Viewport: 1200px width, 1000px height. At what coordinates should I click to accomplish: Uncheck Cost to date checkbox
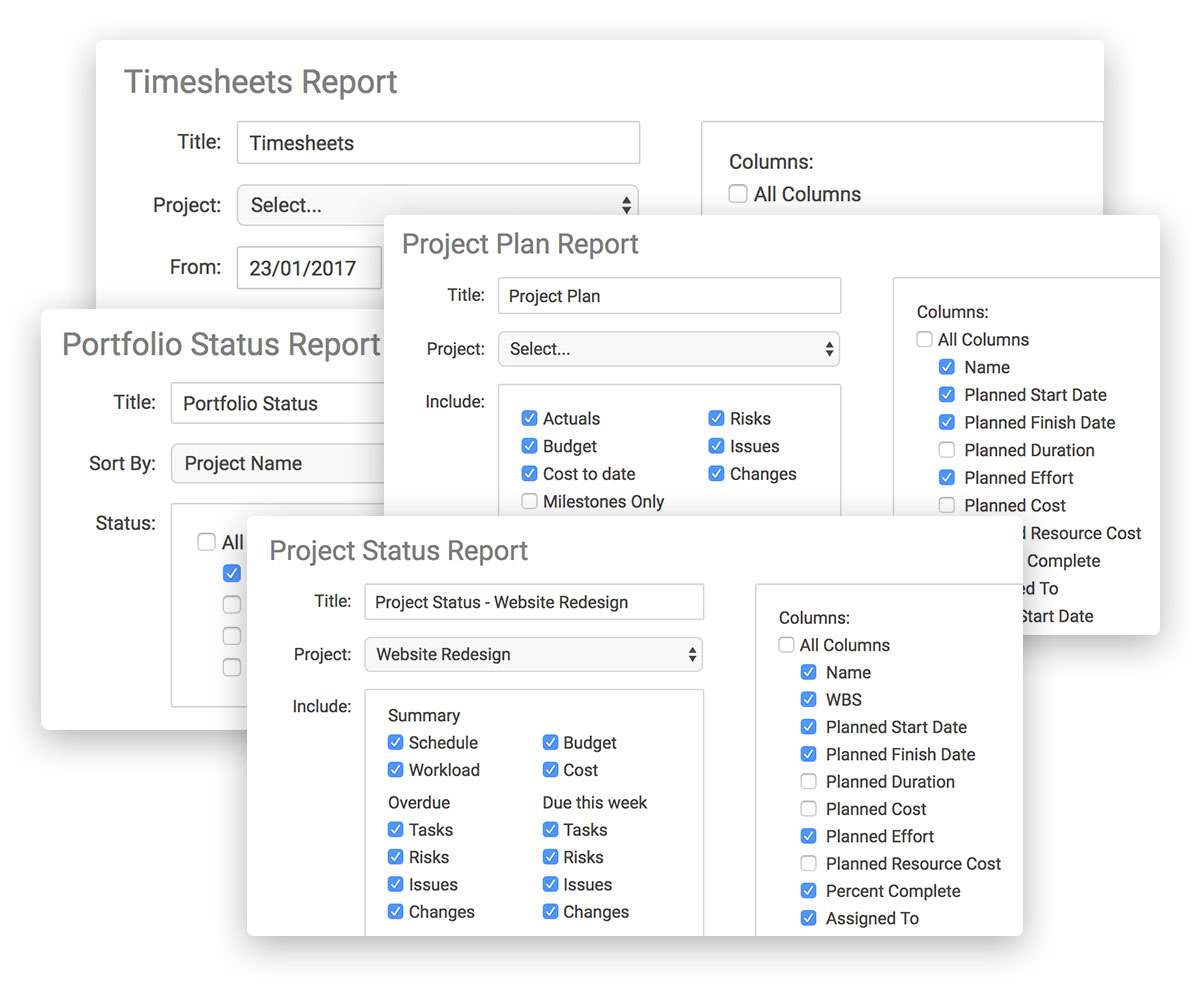[530, 474]
